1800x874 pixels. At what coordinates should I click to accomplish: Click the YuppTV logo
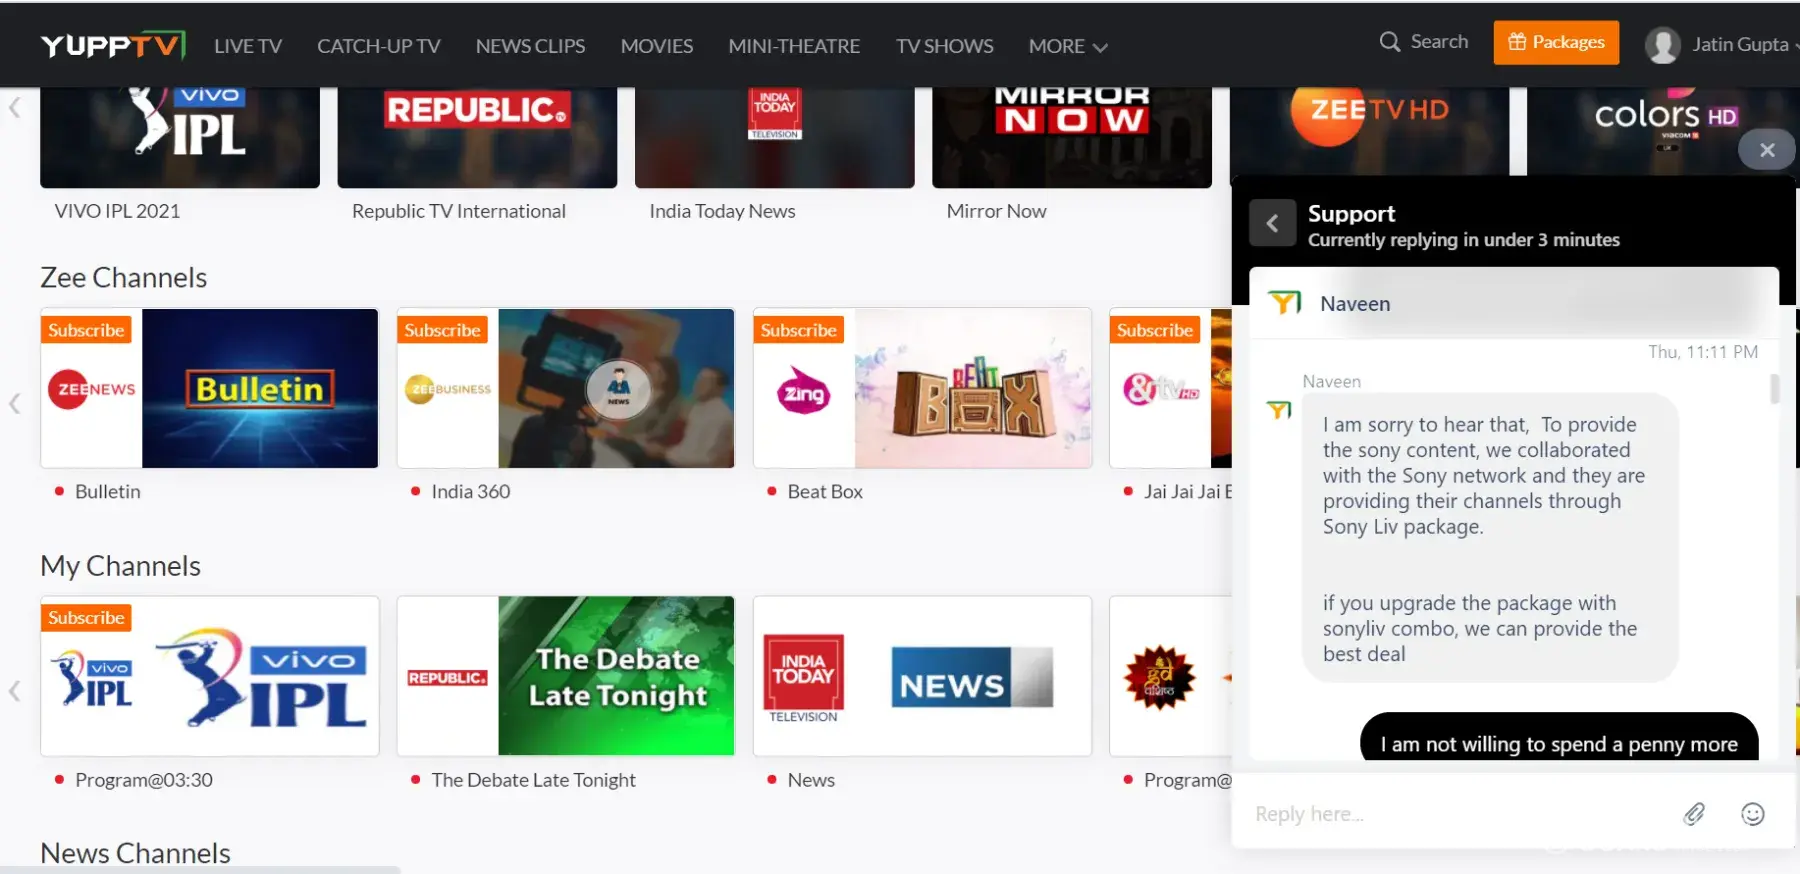[x=112, y=45]
